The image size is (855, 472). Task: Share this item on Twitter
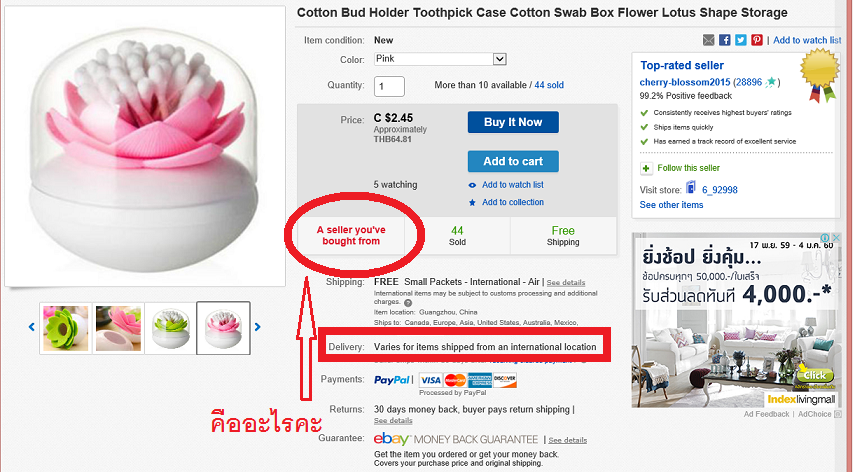click(740, 40)
